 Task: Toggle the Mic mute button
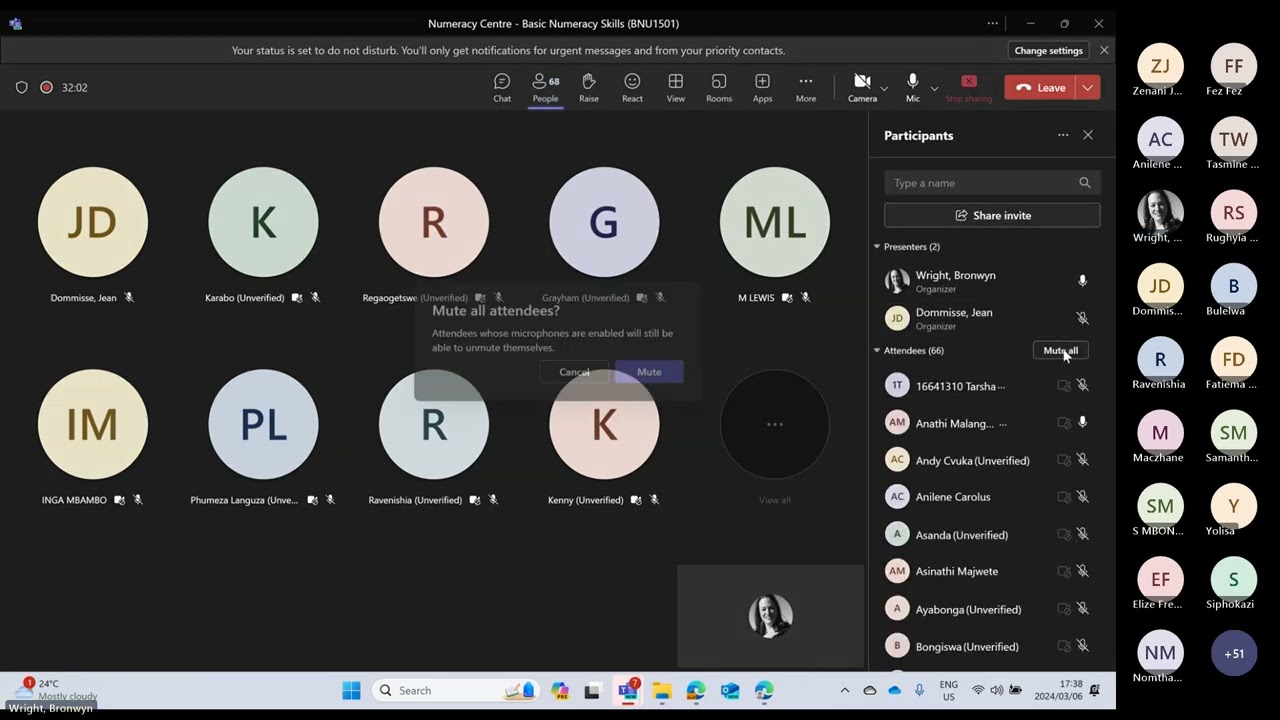click(x=912, y=87)
